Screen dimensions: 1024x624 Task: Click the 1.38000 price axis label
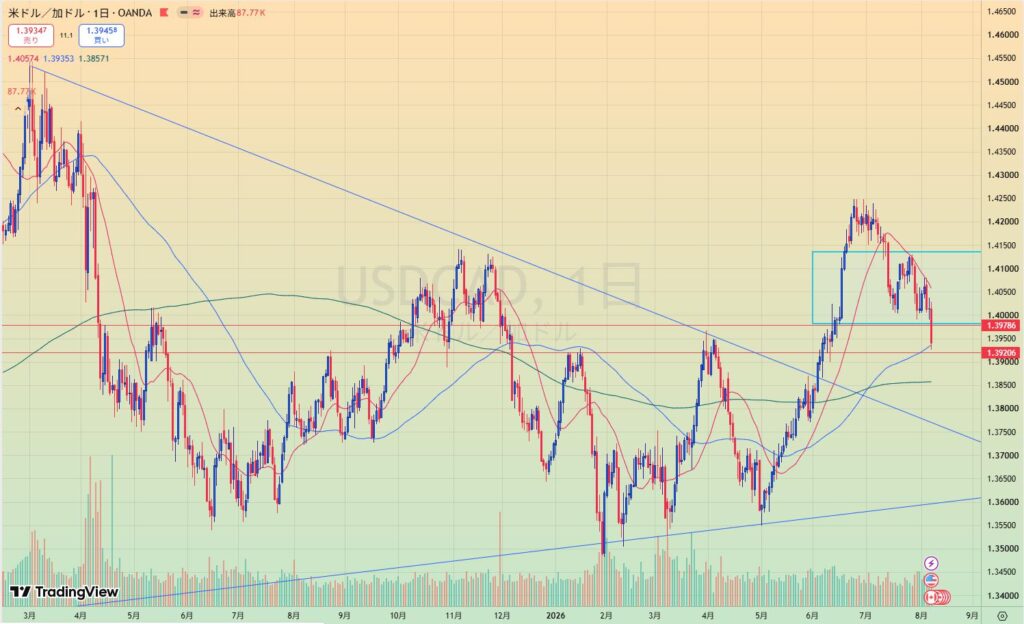[x=1003, y=408]
